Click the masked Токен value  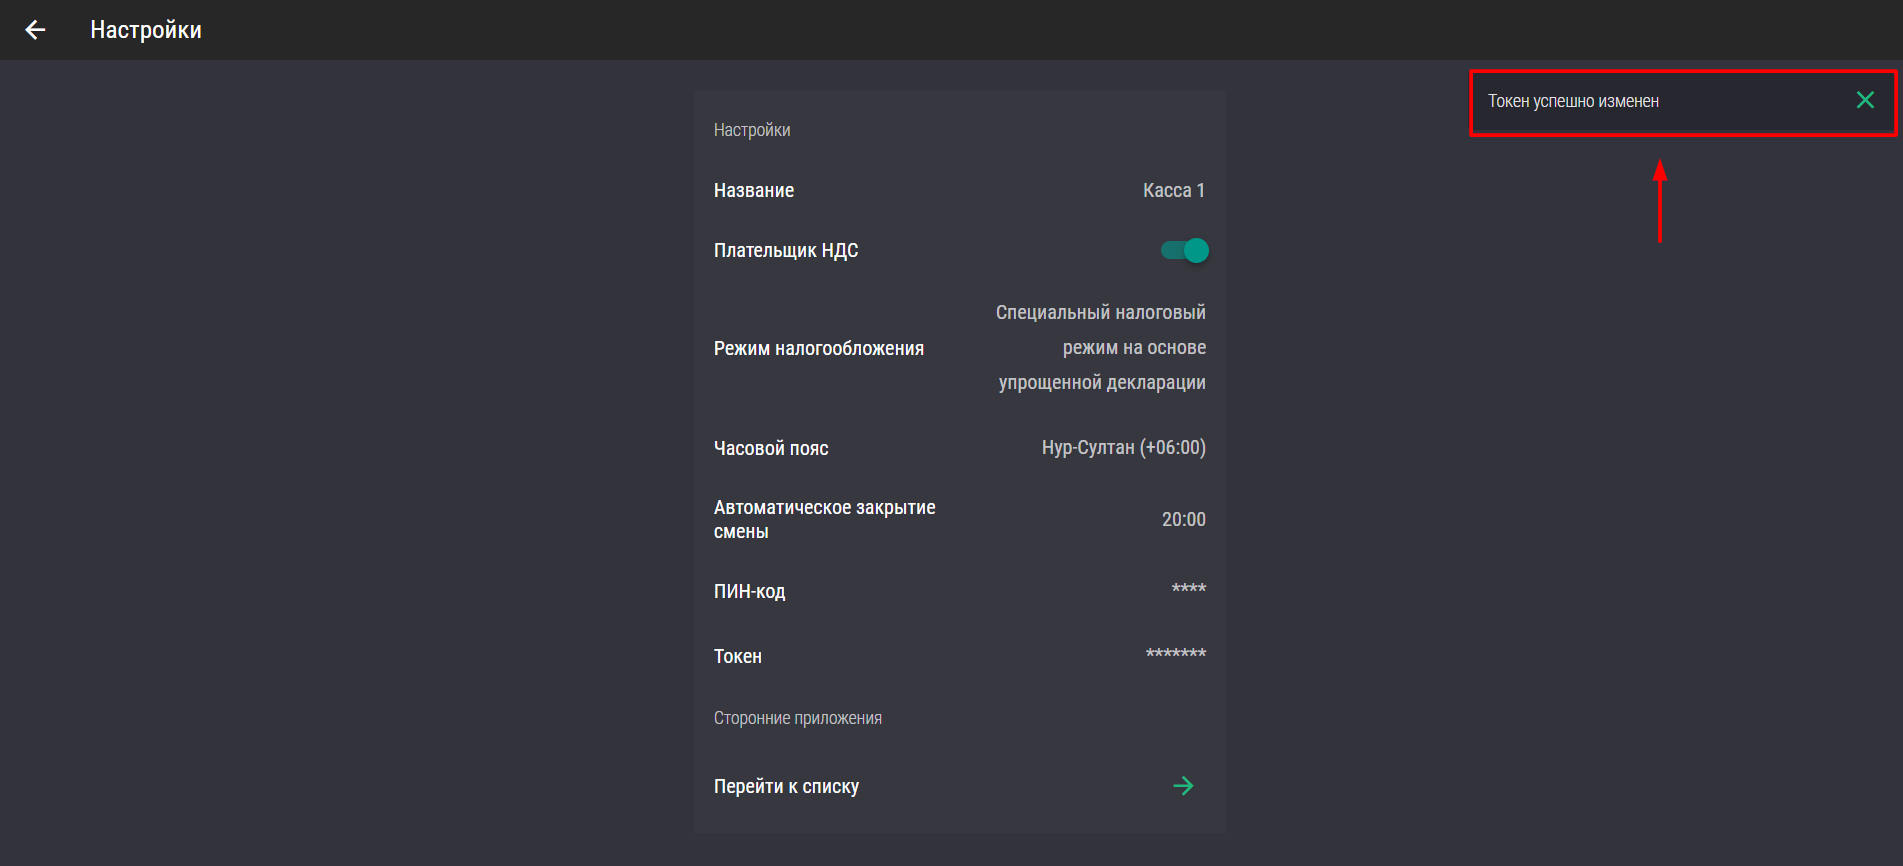1175,654
